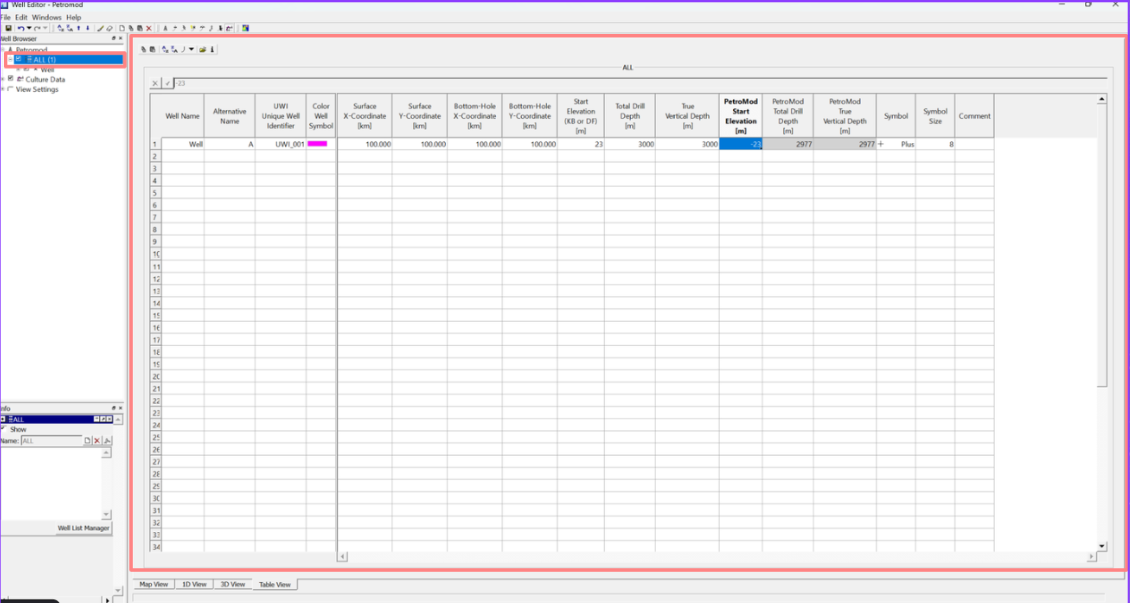Click Copy icon in table view toolbar

pyautogui.click(x=143, y=50)
